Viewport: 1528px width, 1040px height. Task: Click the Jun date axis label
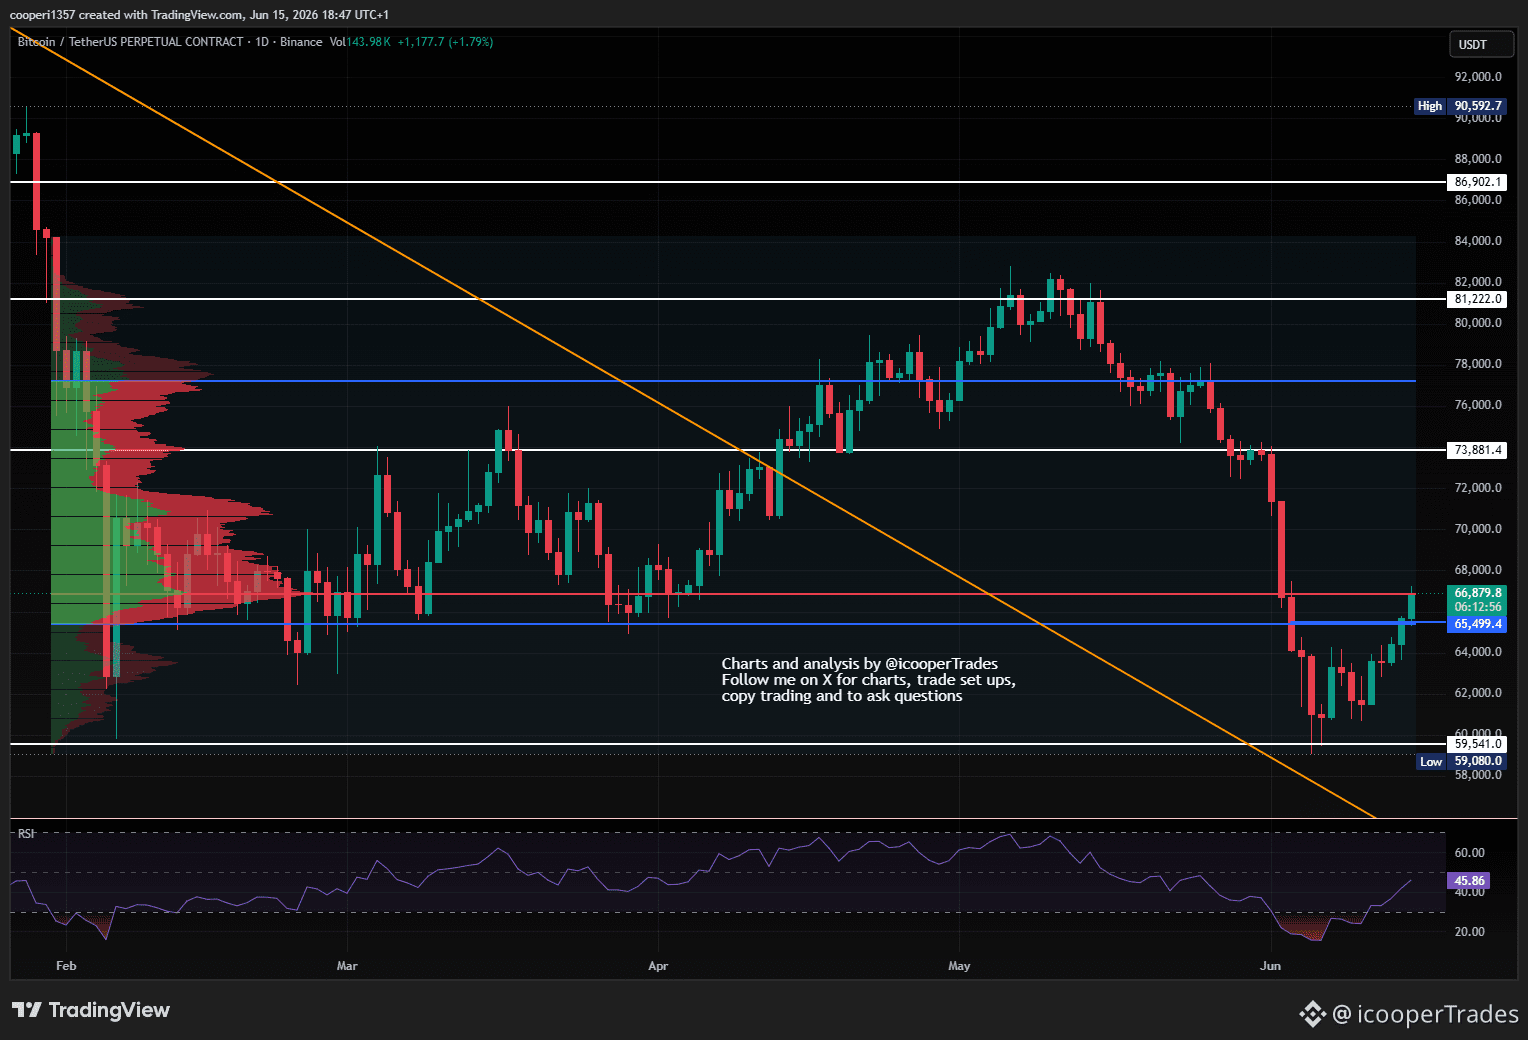1270,966
